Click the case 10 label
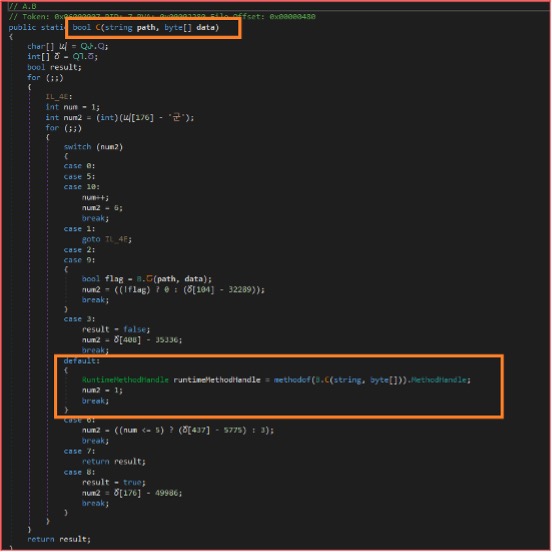Screen dimensions: 552x552 tap(81, 187)
